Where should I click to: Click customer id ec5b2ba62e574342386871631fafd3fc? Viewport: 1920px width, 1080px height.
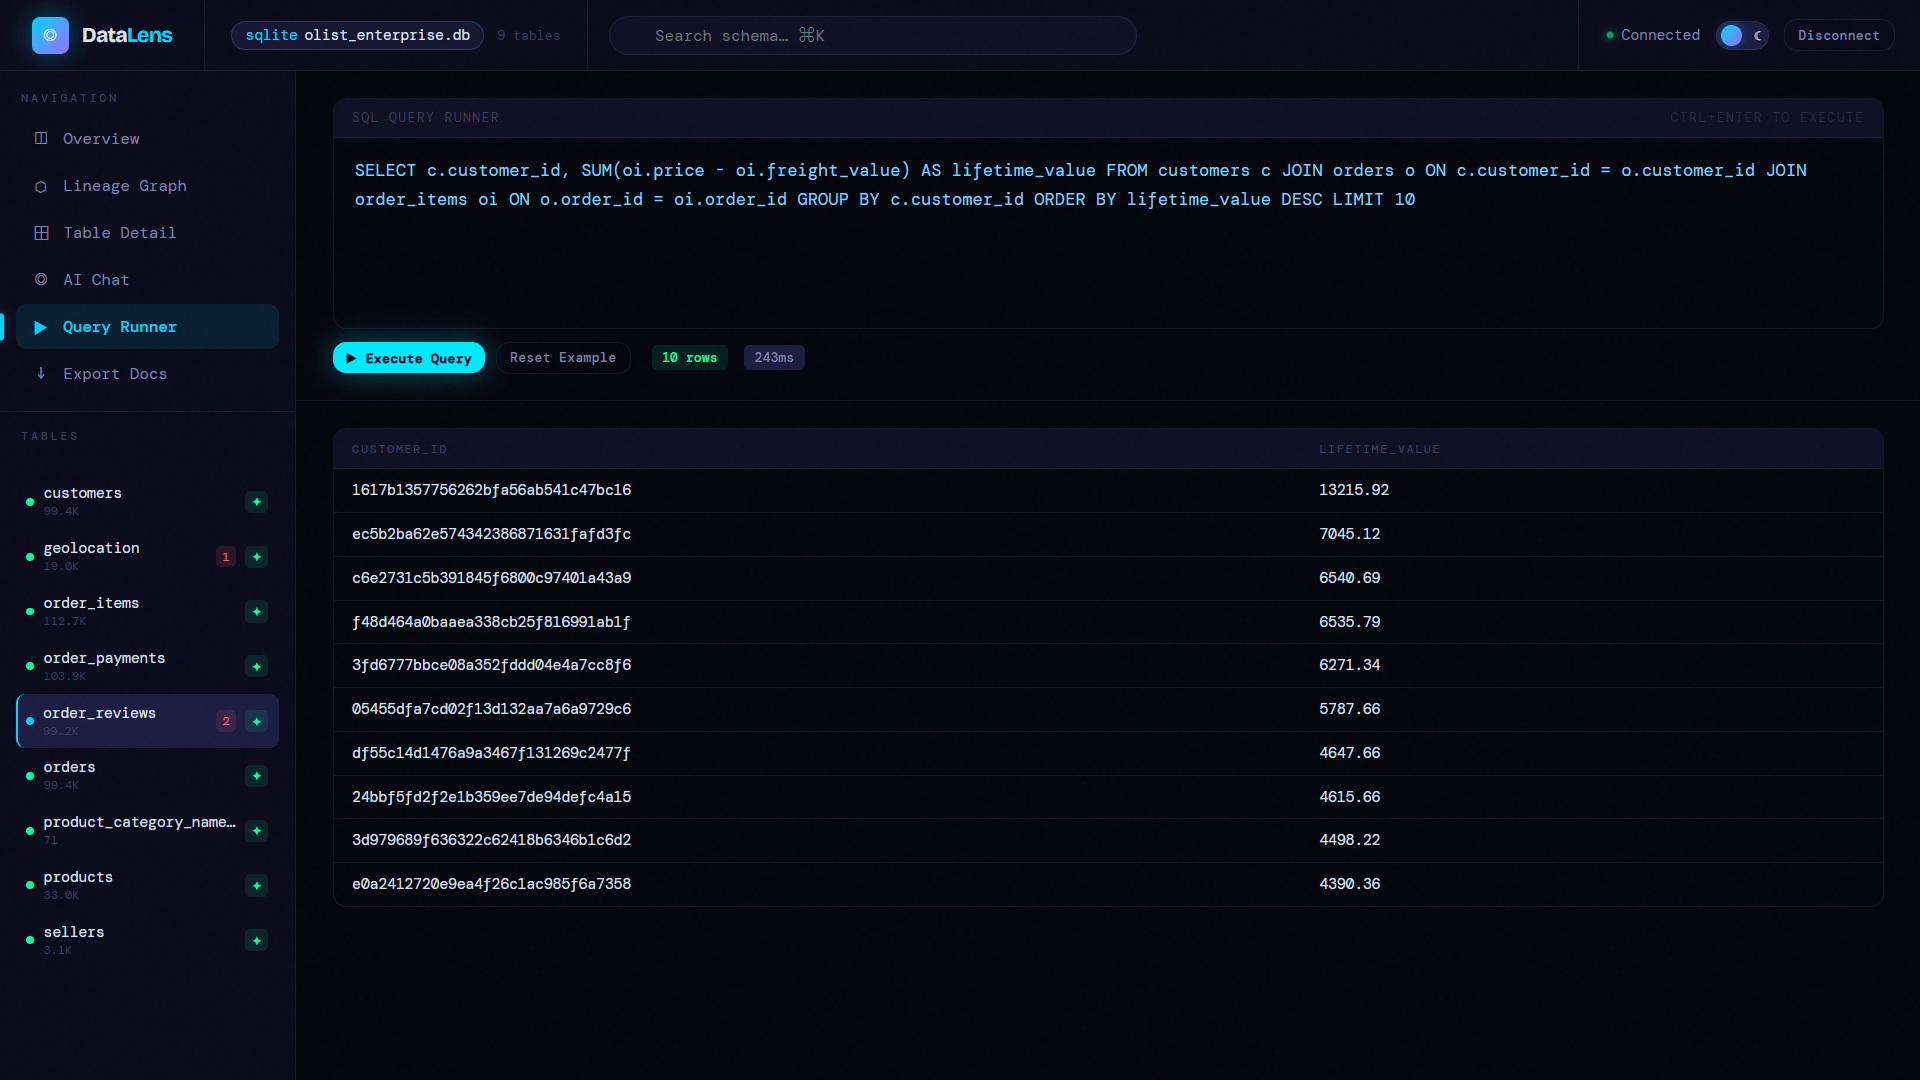tap(491, 534)
